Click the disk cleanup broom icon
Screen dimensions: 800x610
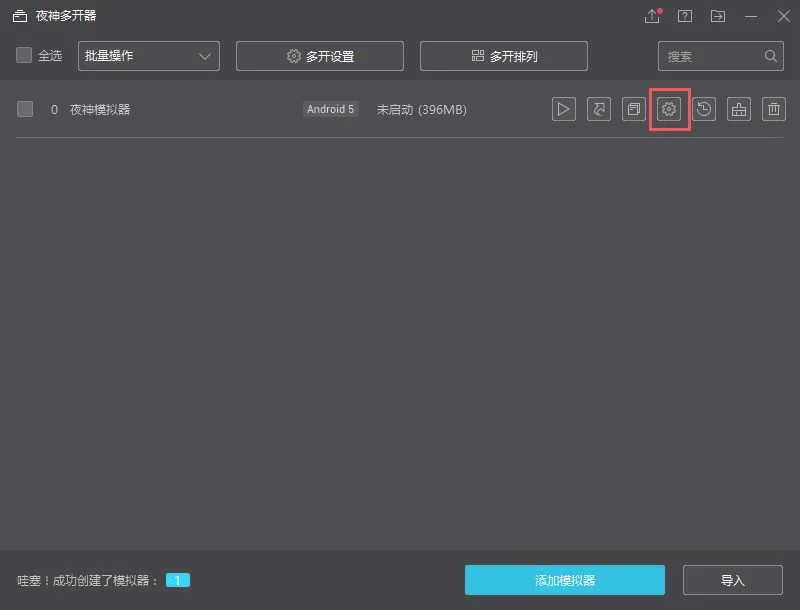(x=739, y=109)
